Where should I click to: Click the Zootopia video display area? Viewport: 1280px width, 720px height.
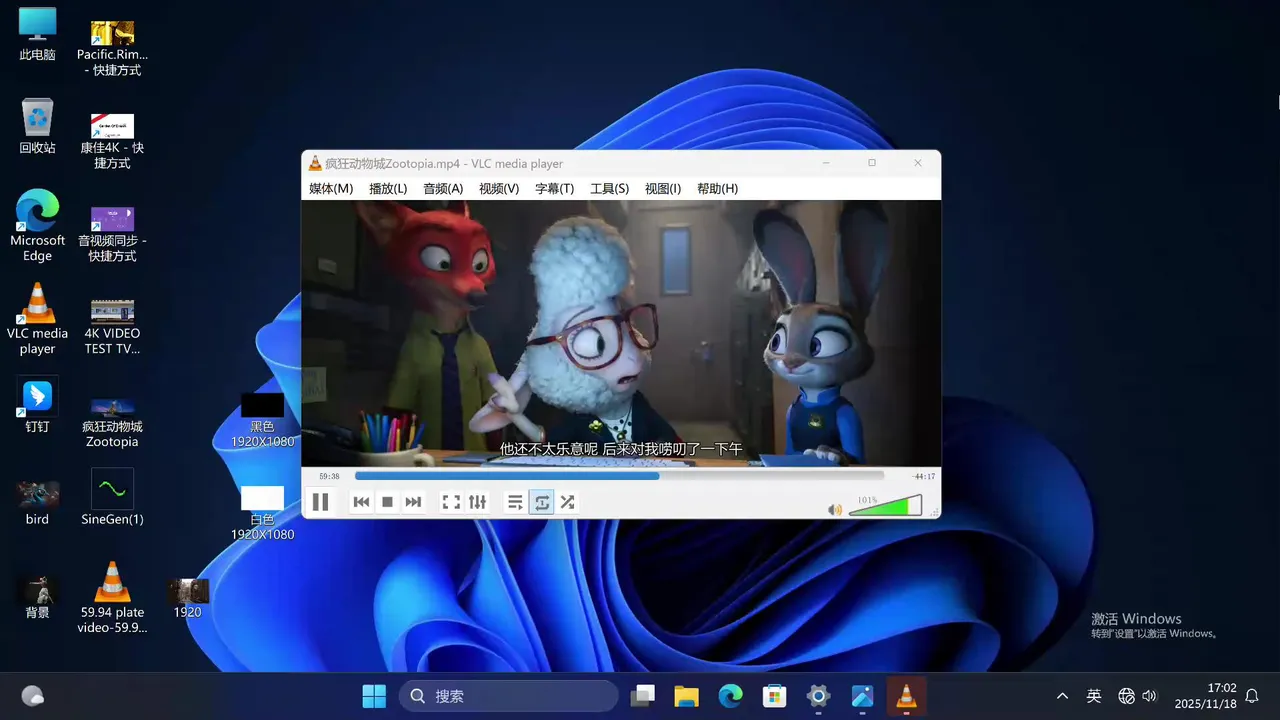pyautogui.click(x=621, y=333)
